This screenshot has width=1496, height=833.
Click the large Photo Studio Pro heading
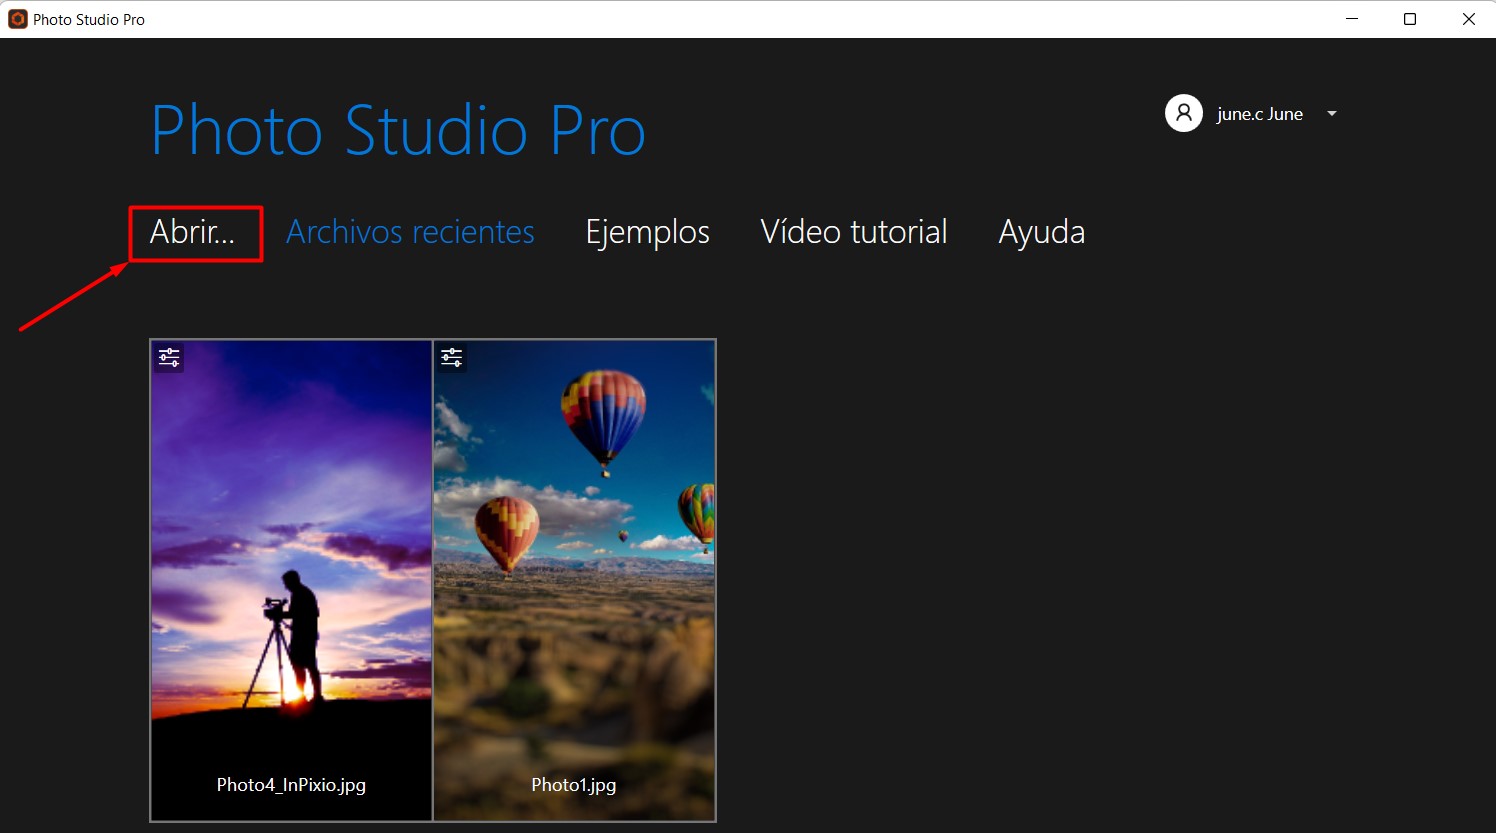coord(398,131)
